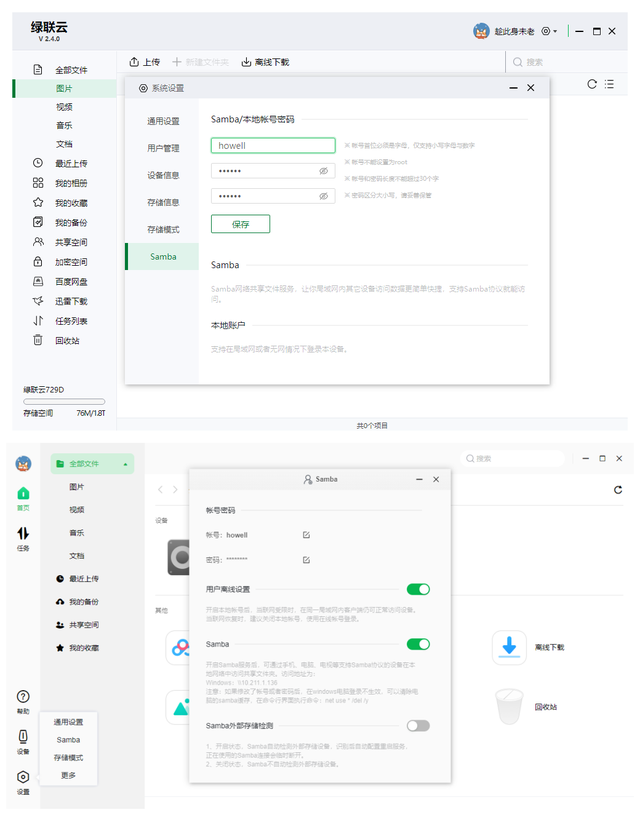Open 通用设置 tab in 系统设置 dialog
The image size is (640, 815).
[163, 121]
